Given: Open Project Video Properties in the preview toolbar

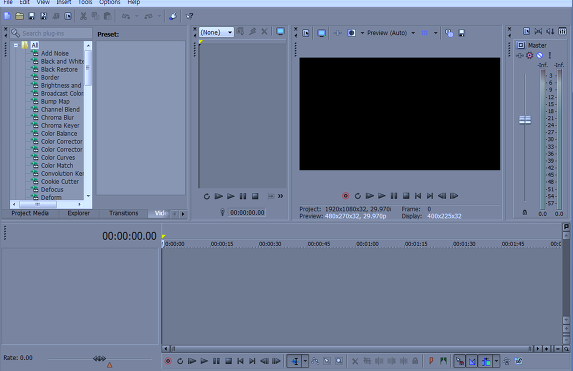Looking at the screenshot, I should coord(306,33).
